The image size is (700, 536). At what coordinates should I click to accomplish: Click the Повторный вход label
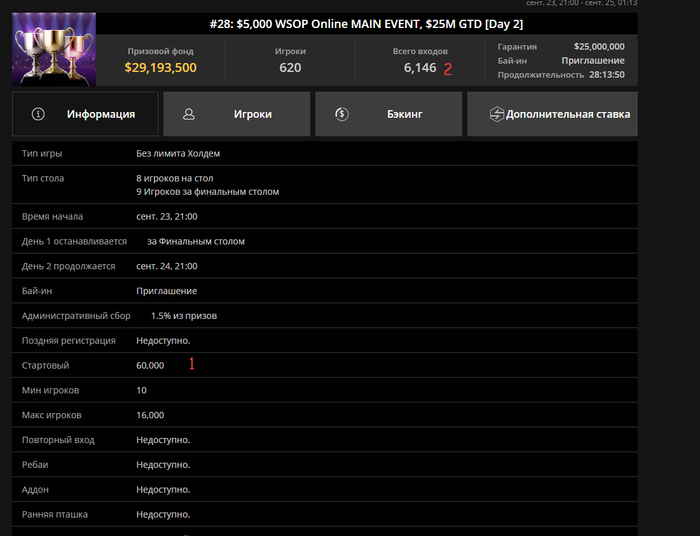coord(58,440)
